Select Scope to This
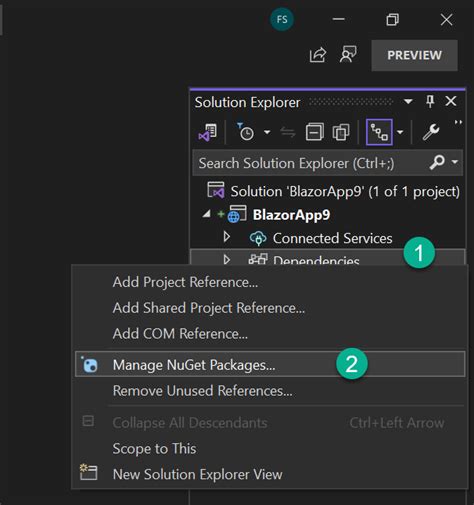 [270, 449]
